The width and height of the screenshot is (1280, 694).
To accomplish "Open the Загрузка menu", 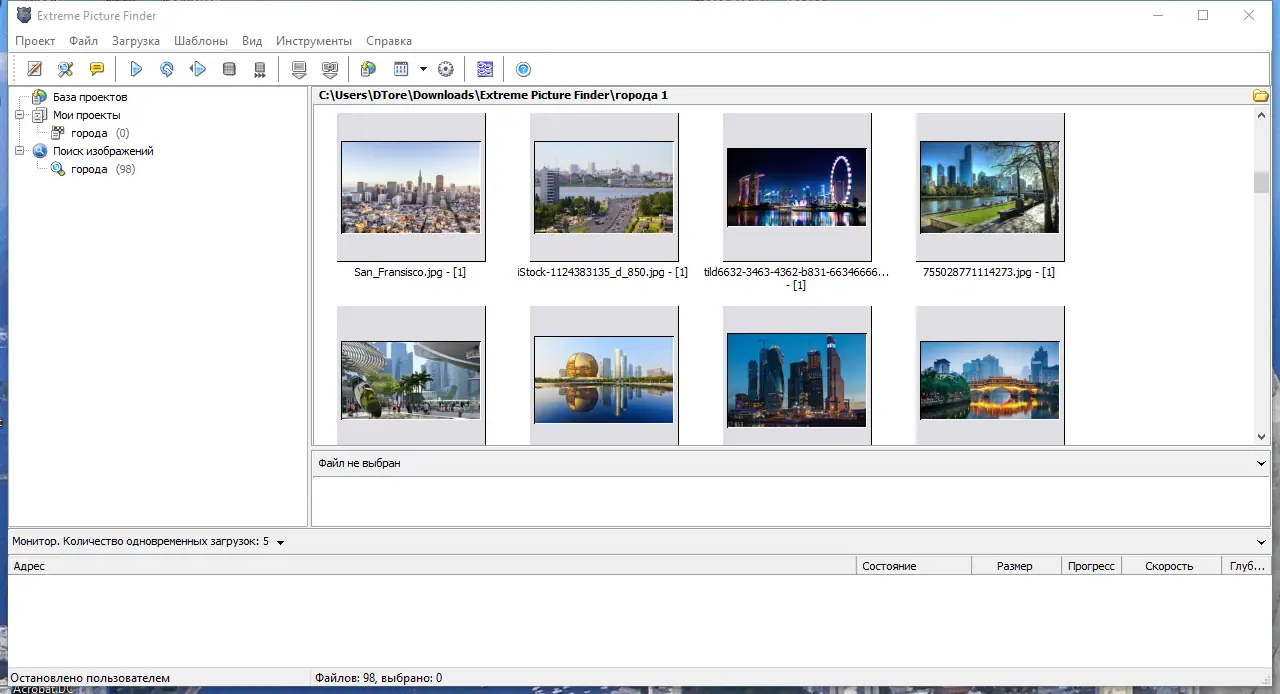I will click(x=136, y=41).
